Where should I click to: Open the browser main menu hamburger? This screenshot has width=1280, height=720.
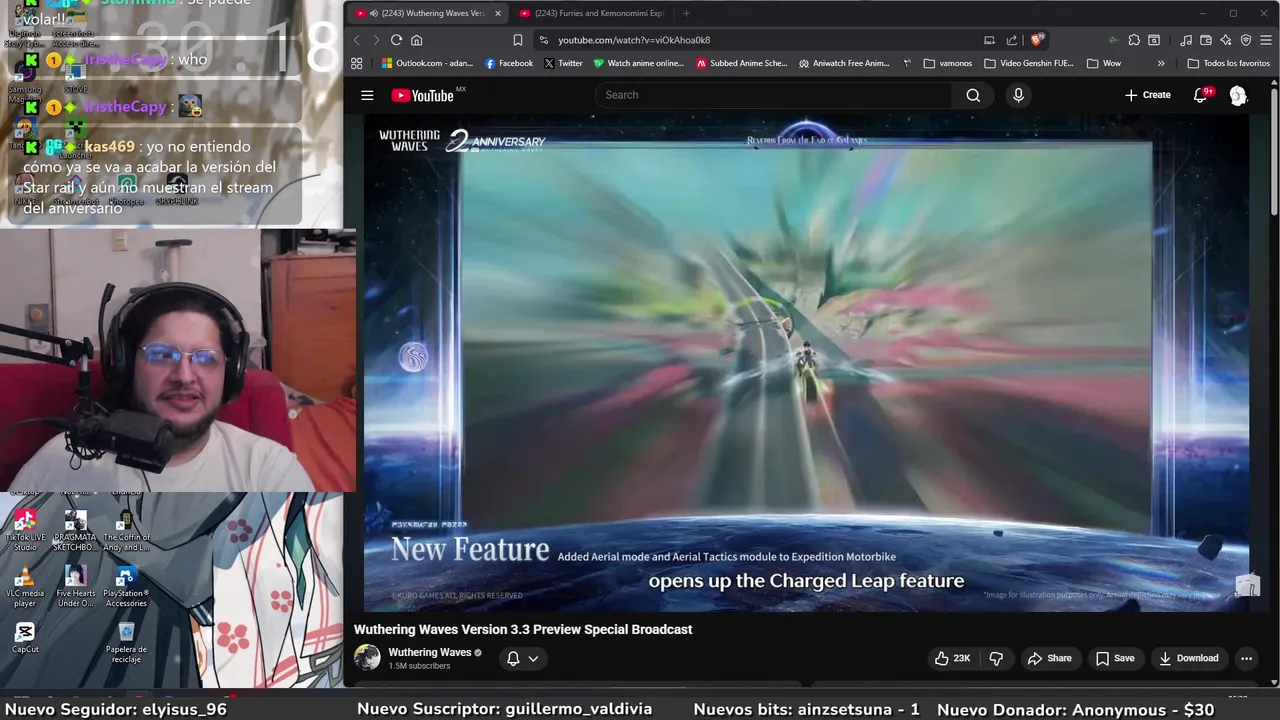(x=1266, y=40)
